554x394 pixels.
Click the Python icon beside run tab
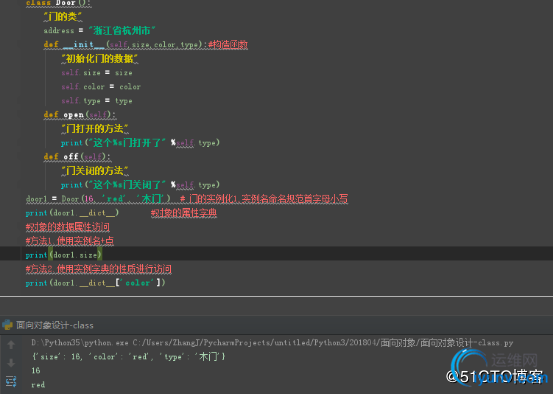[7, 325]
